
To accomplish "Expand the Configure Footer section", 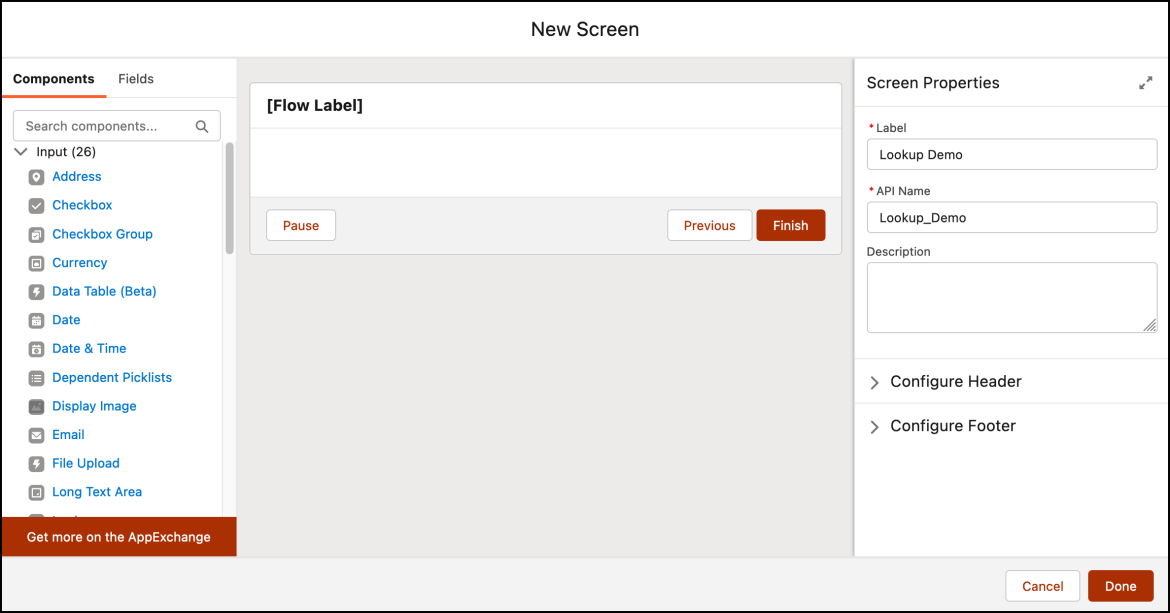I will (874, 426).
